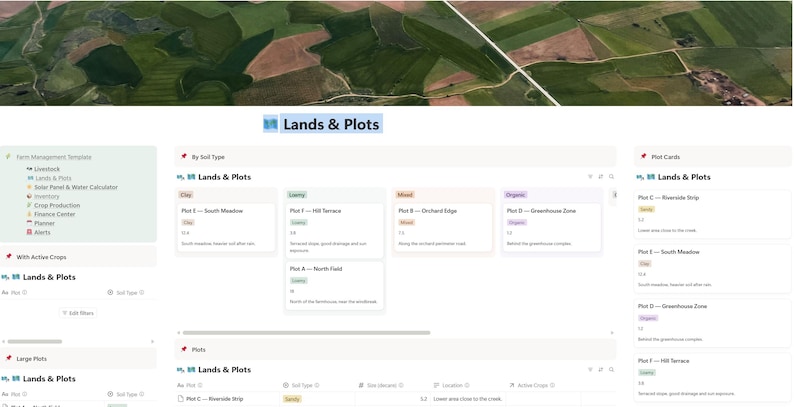Click With Active Crops table horizontal scrollbar
This screenshot has width=794, height=407.
pos(34,342)
